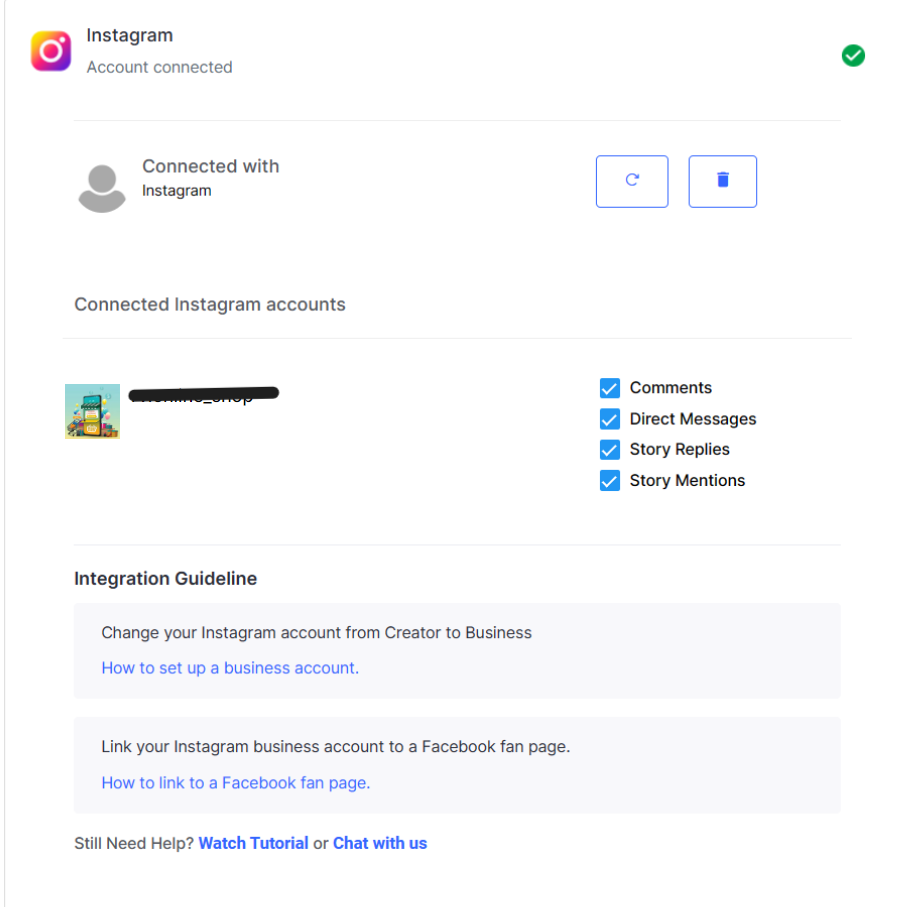Open How to set up a business account link
This screenshot has height=907, width=907.
230,668
